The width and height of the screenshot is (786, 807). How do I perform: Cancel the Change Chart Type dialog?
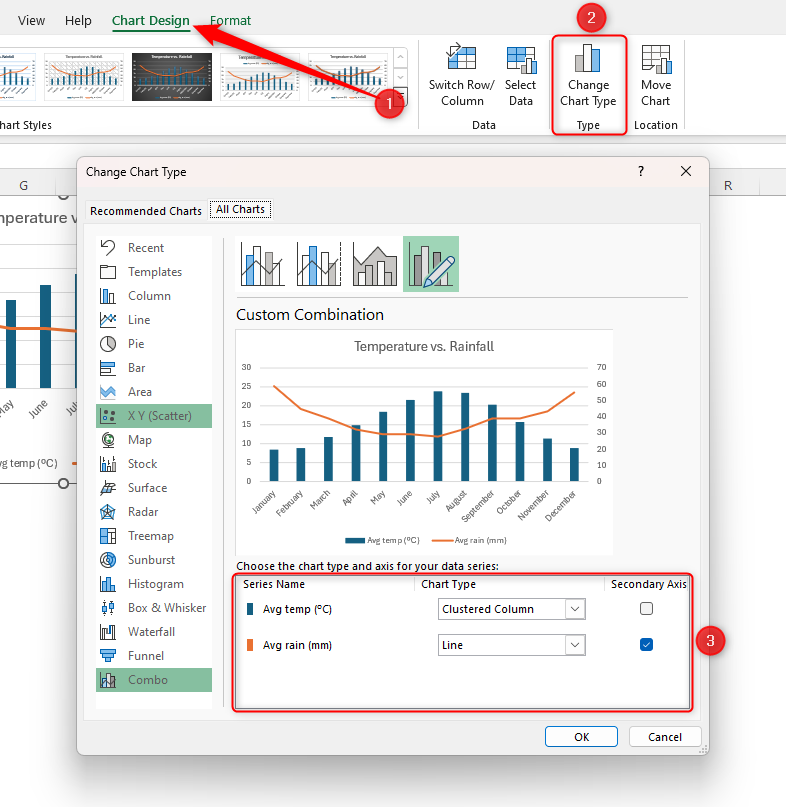pyautogui.click(x=665, y=737)
